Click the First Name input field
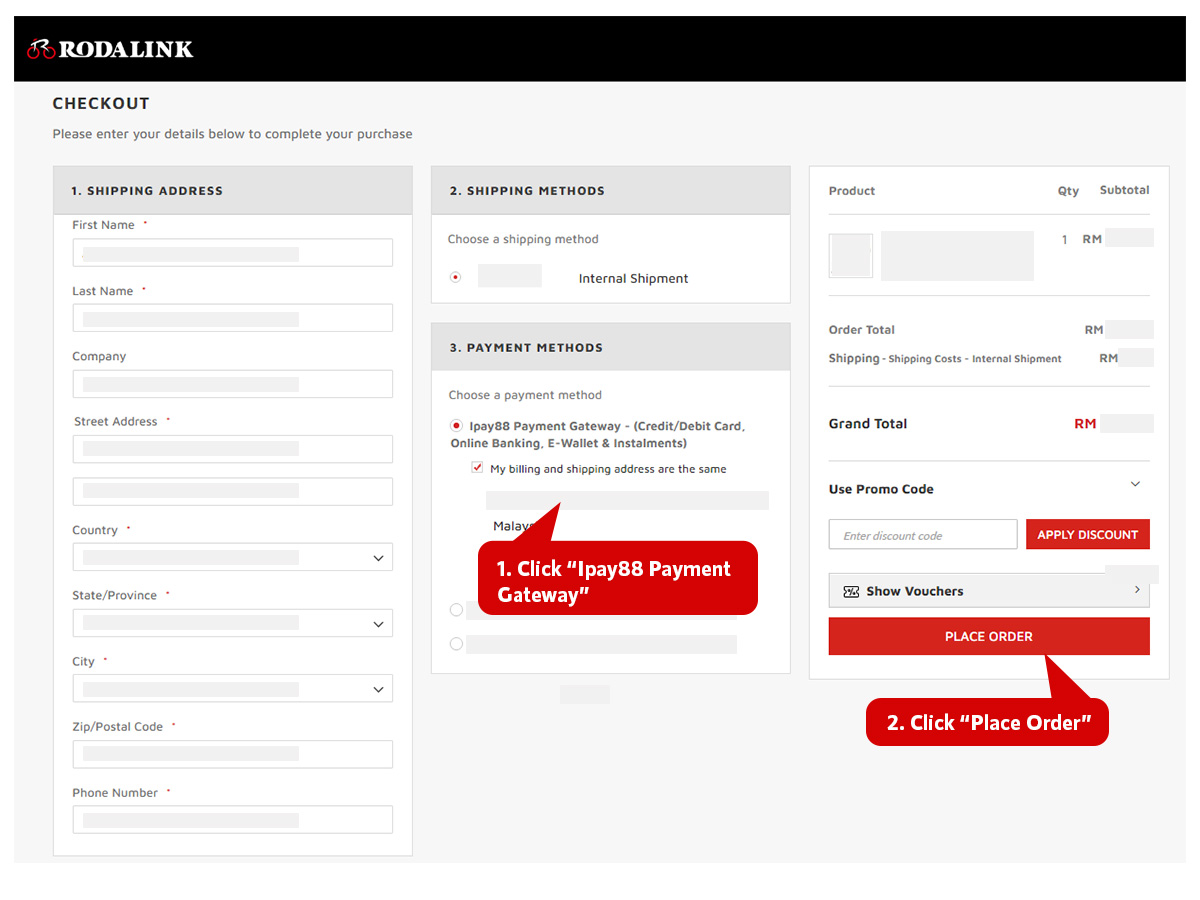The image size is (1200, 900). pos(232,252)
